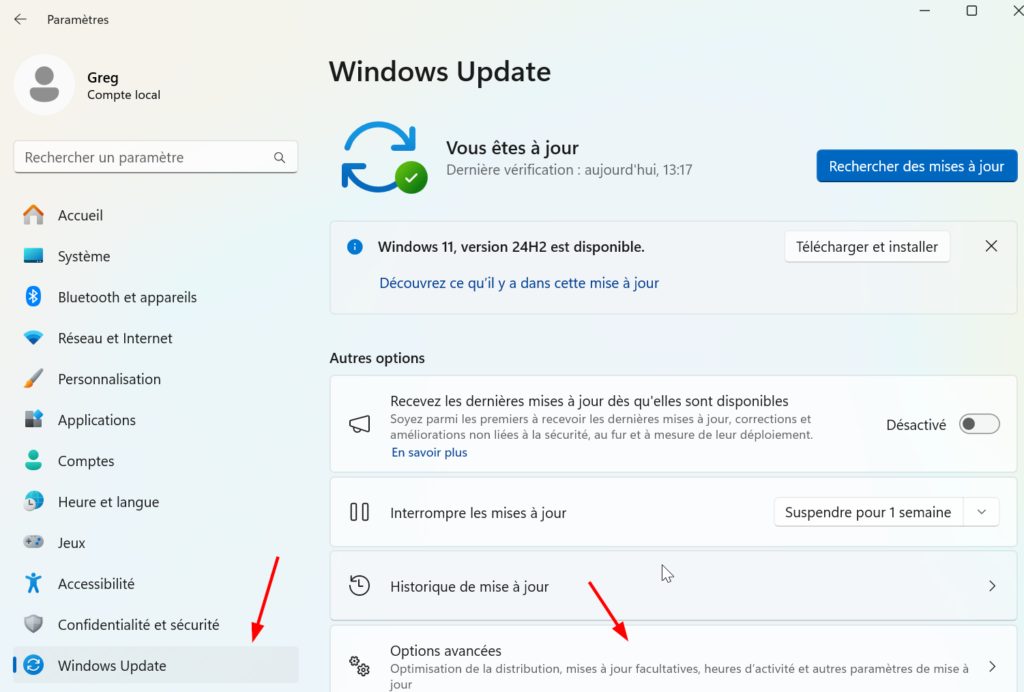Open Confidentialité et sécurité settings
The image size is (1024, 692).
[155, 625]
